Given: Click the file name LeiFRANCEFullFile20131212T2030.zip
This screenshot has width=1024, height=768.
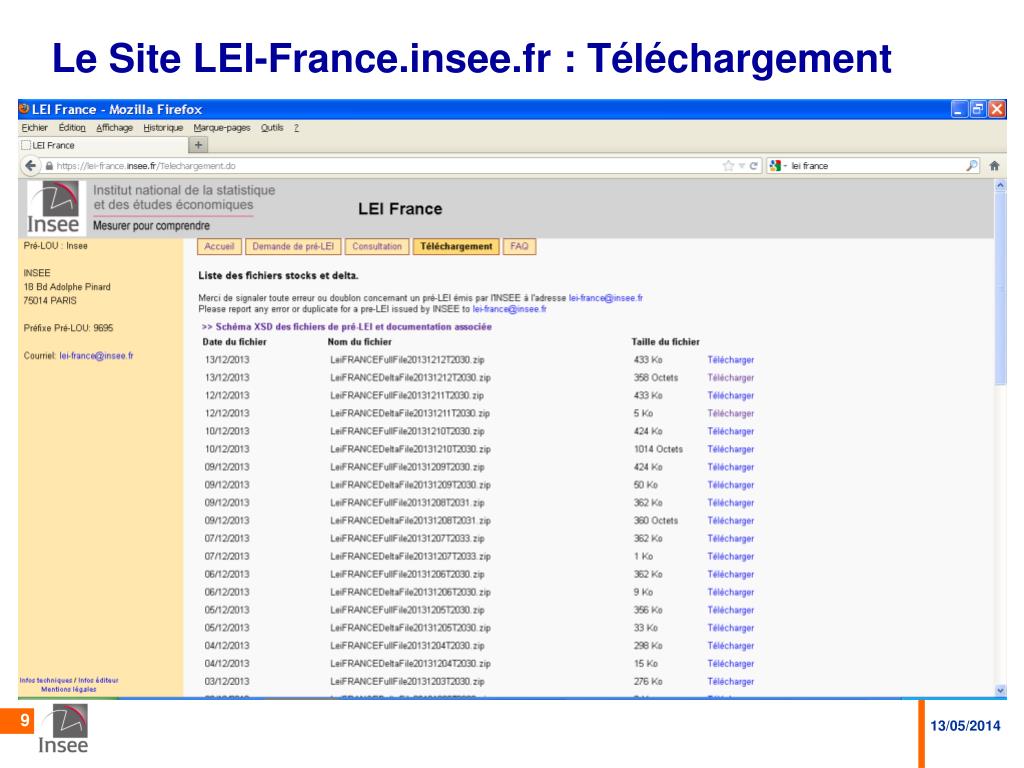Looking at the screenshot, I should pyautogui.click(x=407, y=360).
